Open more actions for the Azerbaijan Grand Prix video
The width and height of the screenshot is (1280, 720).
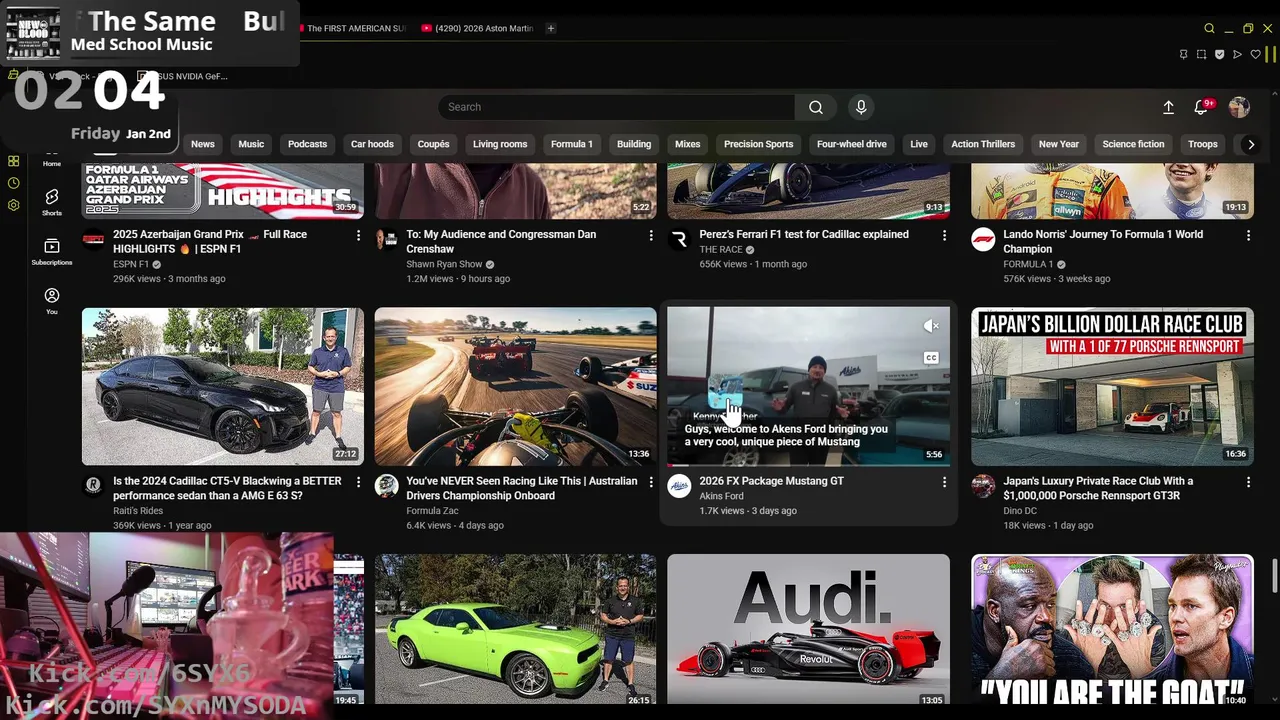click(358, 235)
